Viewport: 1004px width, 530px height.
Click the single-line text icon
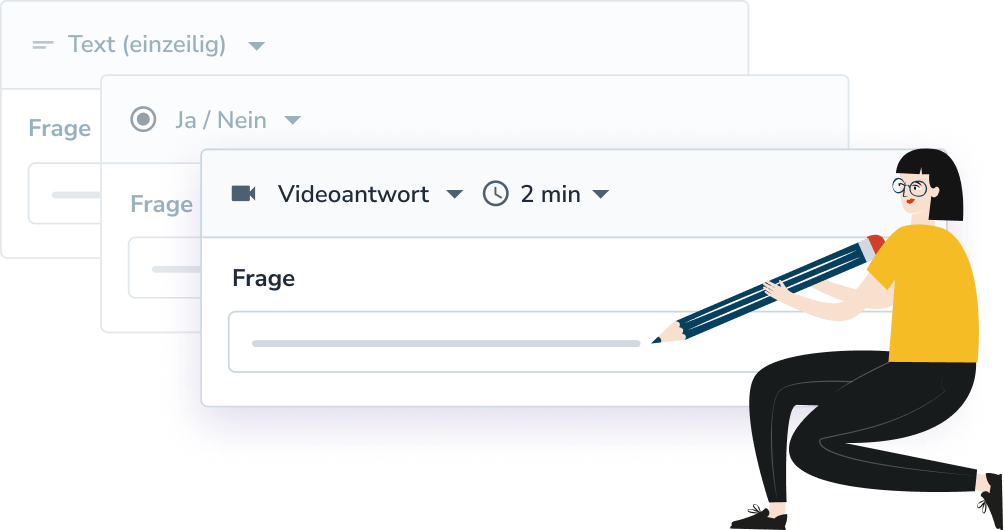43,45
